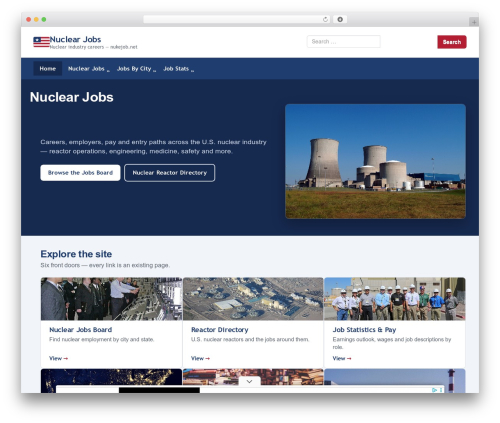This screenshot has width=500, height=423.
Task: Click 'Find nuclear employment by city and state' text
Action: coord(102,339)
